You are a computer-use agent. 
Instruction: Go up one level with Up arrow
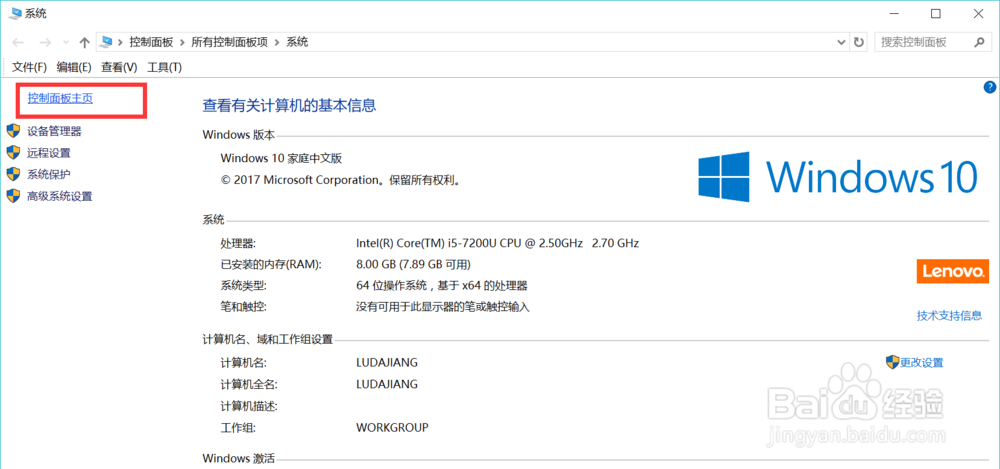point(84,43)
